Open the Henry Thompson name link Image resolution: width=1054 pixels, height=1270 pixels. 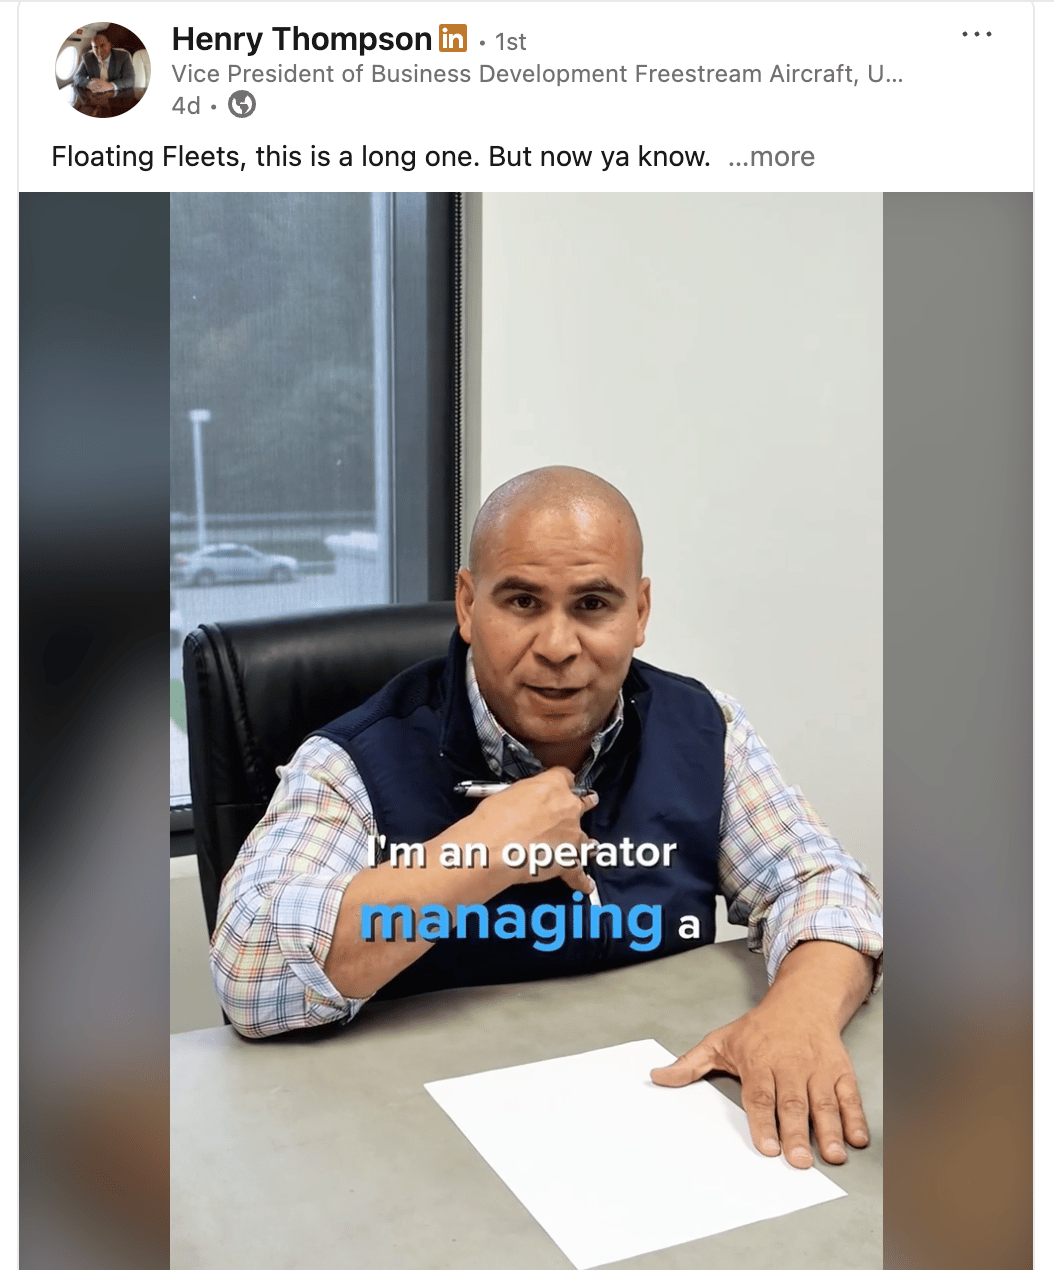302,39
